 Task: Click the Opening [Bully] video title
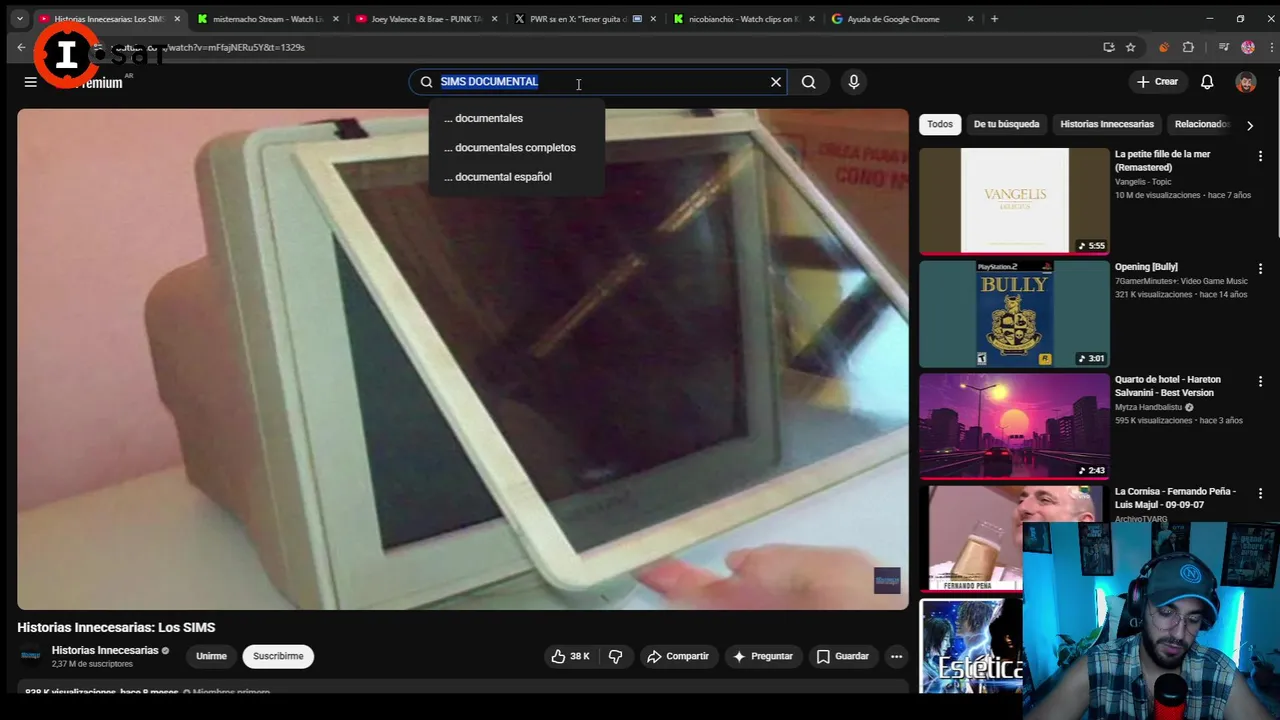click(1146, 267)
